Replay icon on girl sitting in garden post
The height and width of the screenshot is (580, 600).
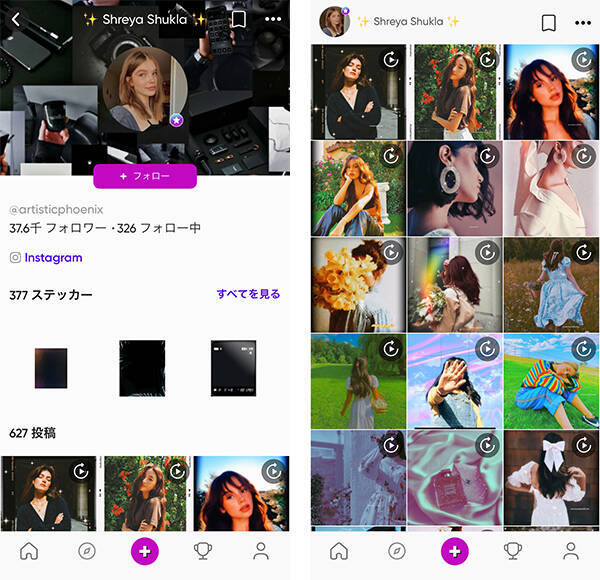[x=391, y=156]
